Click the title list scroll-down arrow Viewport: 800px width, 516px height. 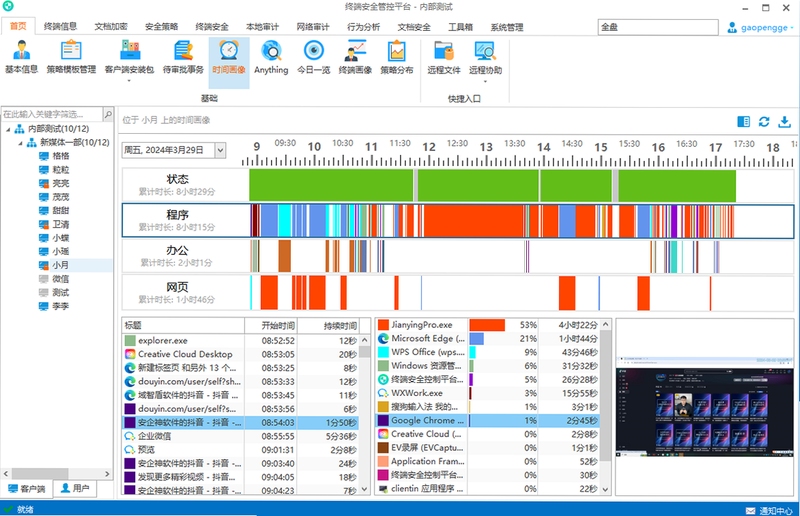[x=364, y=489]
